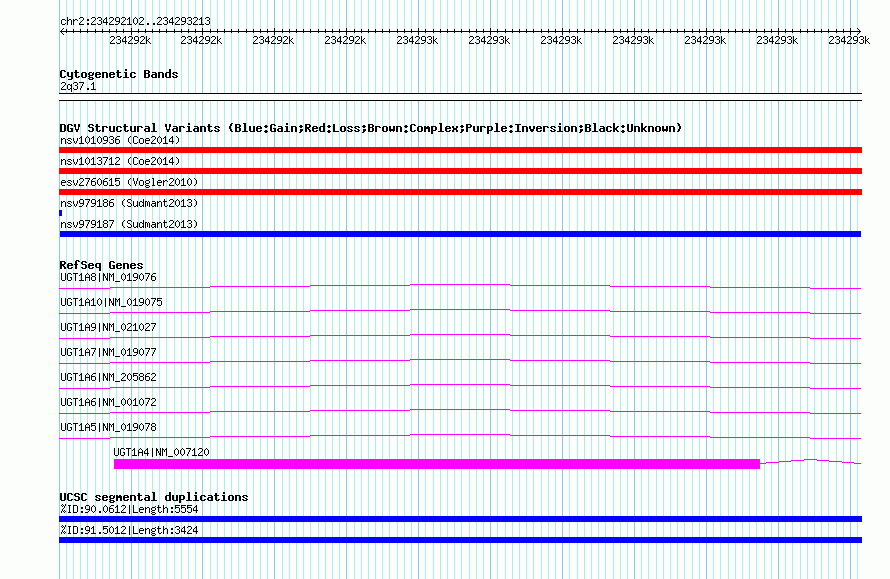Screen dimensions: 890x579
Task: Select the %ID:91.5012|Length:3424 duplication label
Action: (129, 530)
